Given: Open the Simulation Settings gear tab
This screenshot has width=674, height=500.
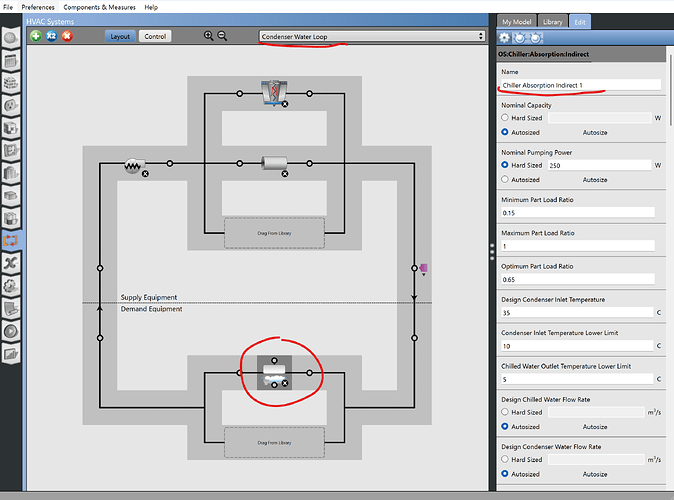Looking at the screenshot, I should click(11, 285).
